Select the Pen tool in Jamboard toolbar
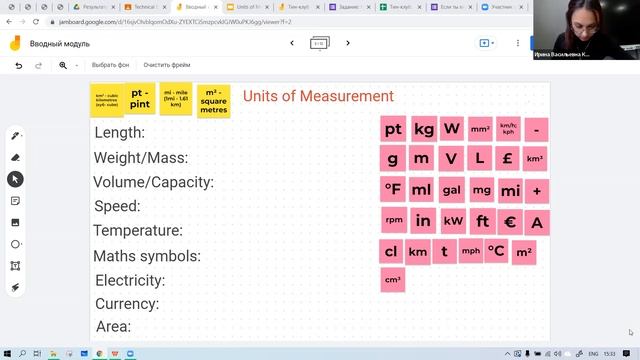Screen dimensions: 640x360 point(15,136)
